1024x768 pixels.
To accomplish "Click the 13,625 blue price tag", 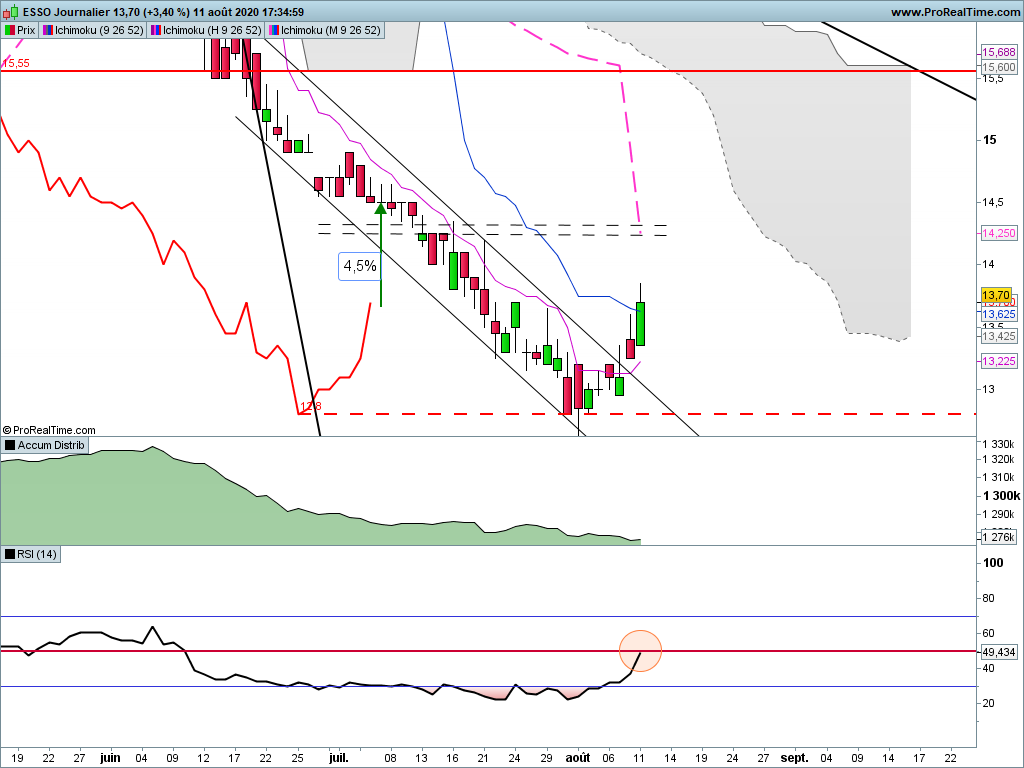I will coord(999,314).
